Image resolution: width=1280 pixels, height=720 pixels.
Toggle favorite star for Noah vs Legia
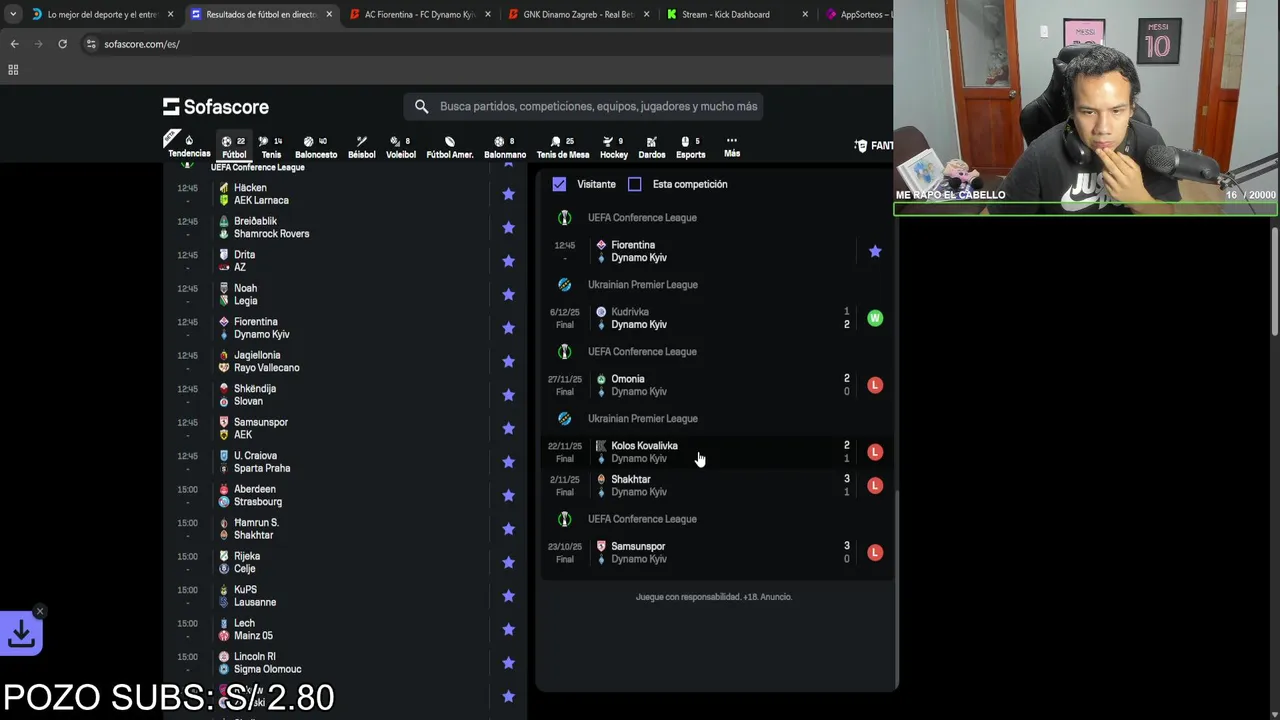coord(508,294)
